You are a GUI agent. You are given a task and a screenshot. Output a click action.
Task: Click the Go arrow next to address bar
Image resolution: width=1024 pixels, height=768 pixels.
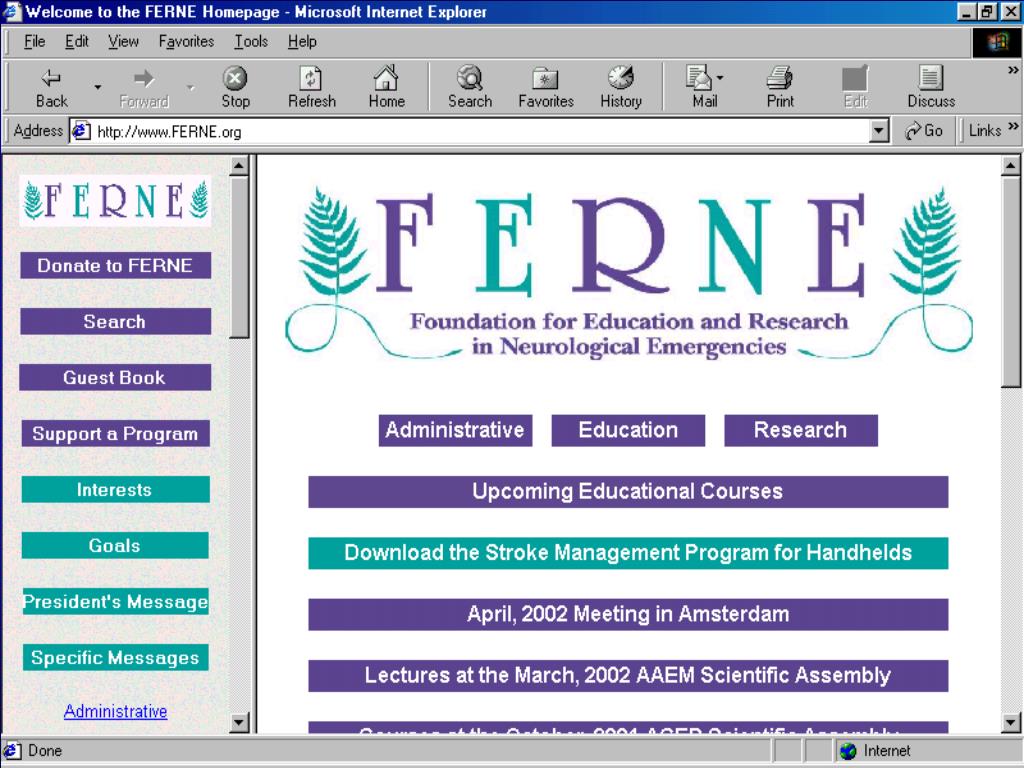point(923,131)
